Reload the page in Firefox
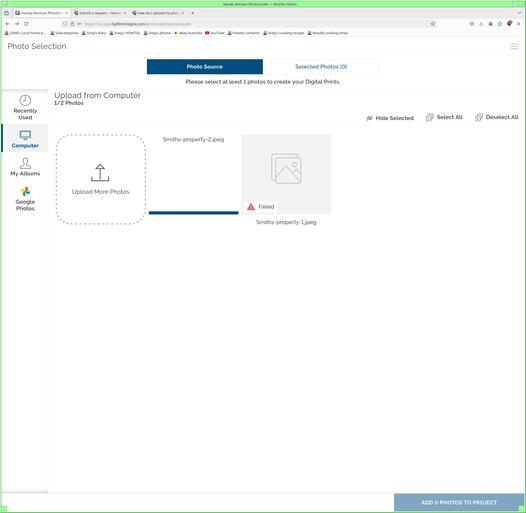The width and height of the screenshot is (526, 513). tap(26, 24)
